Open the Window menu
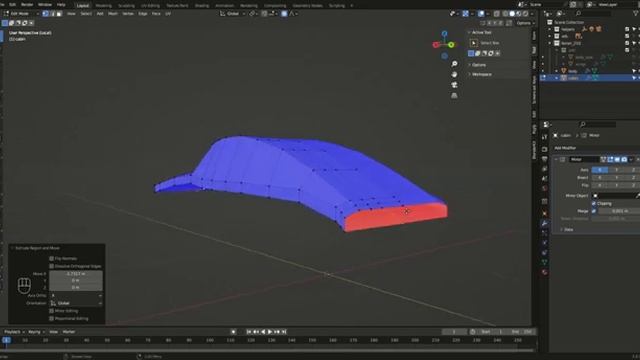Viewport: 640px width, 360px height. coord(45,4)
